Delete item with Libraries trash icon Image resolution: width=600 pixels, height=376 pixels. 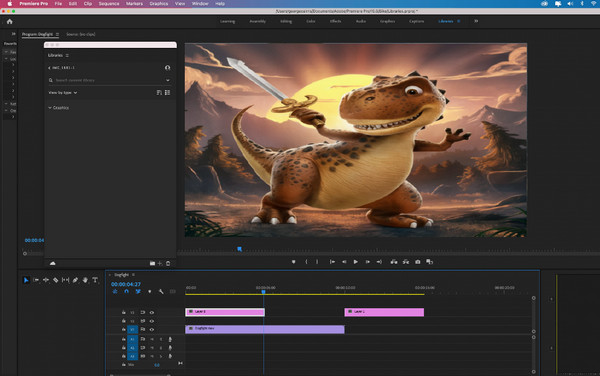[x=168, y=263]
